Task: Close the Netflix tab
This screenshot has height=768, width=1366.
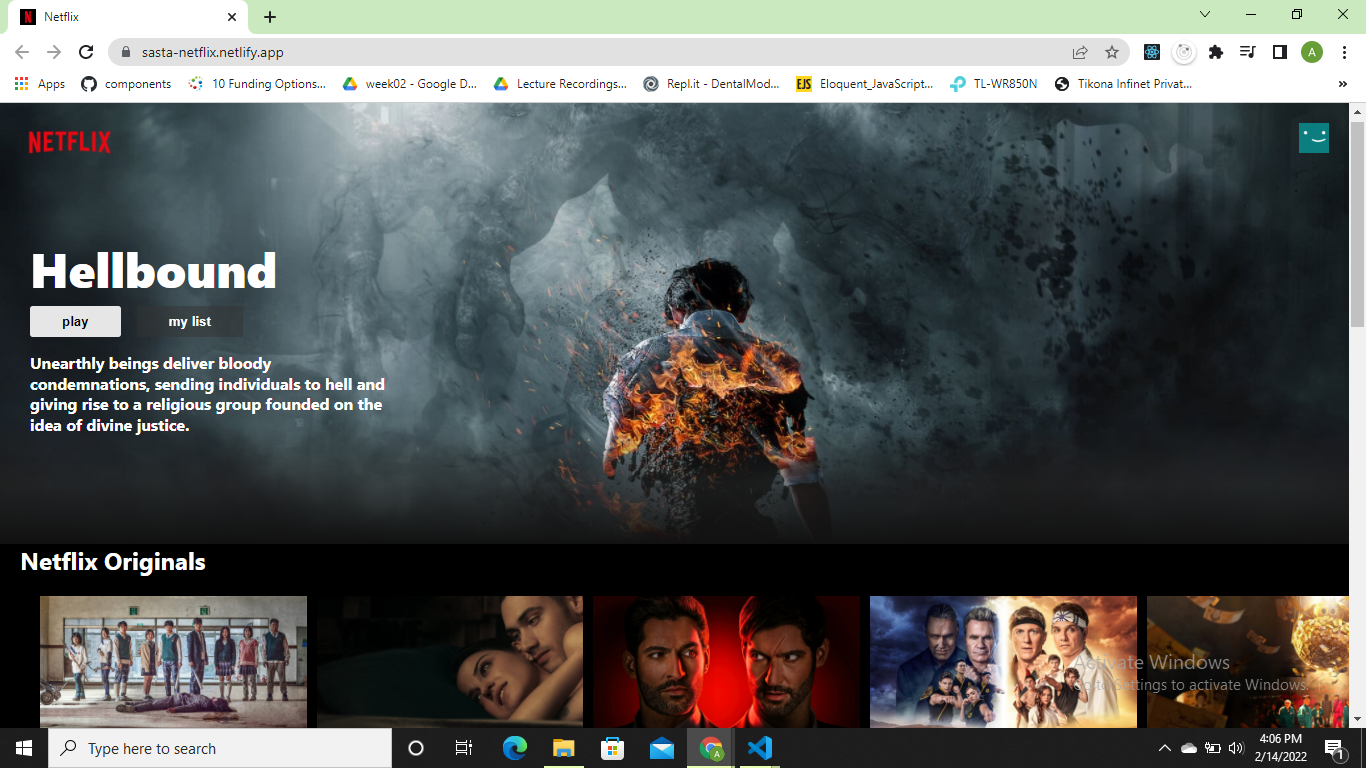Action: pos(232,17)
